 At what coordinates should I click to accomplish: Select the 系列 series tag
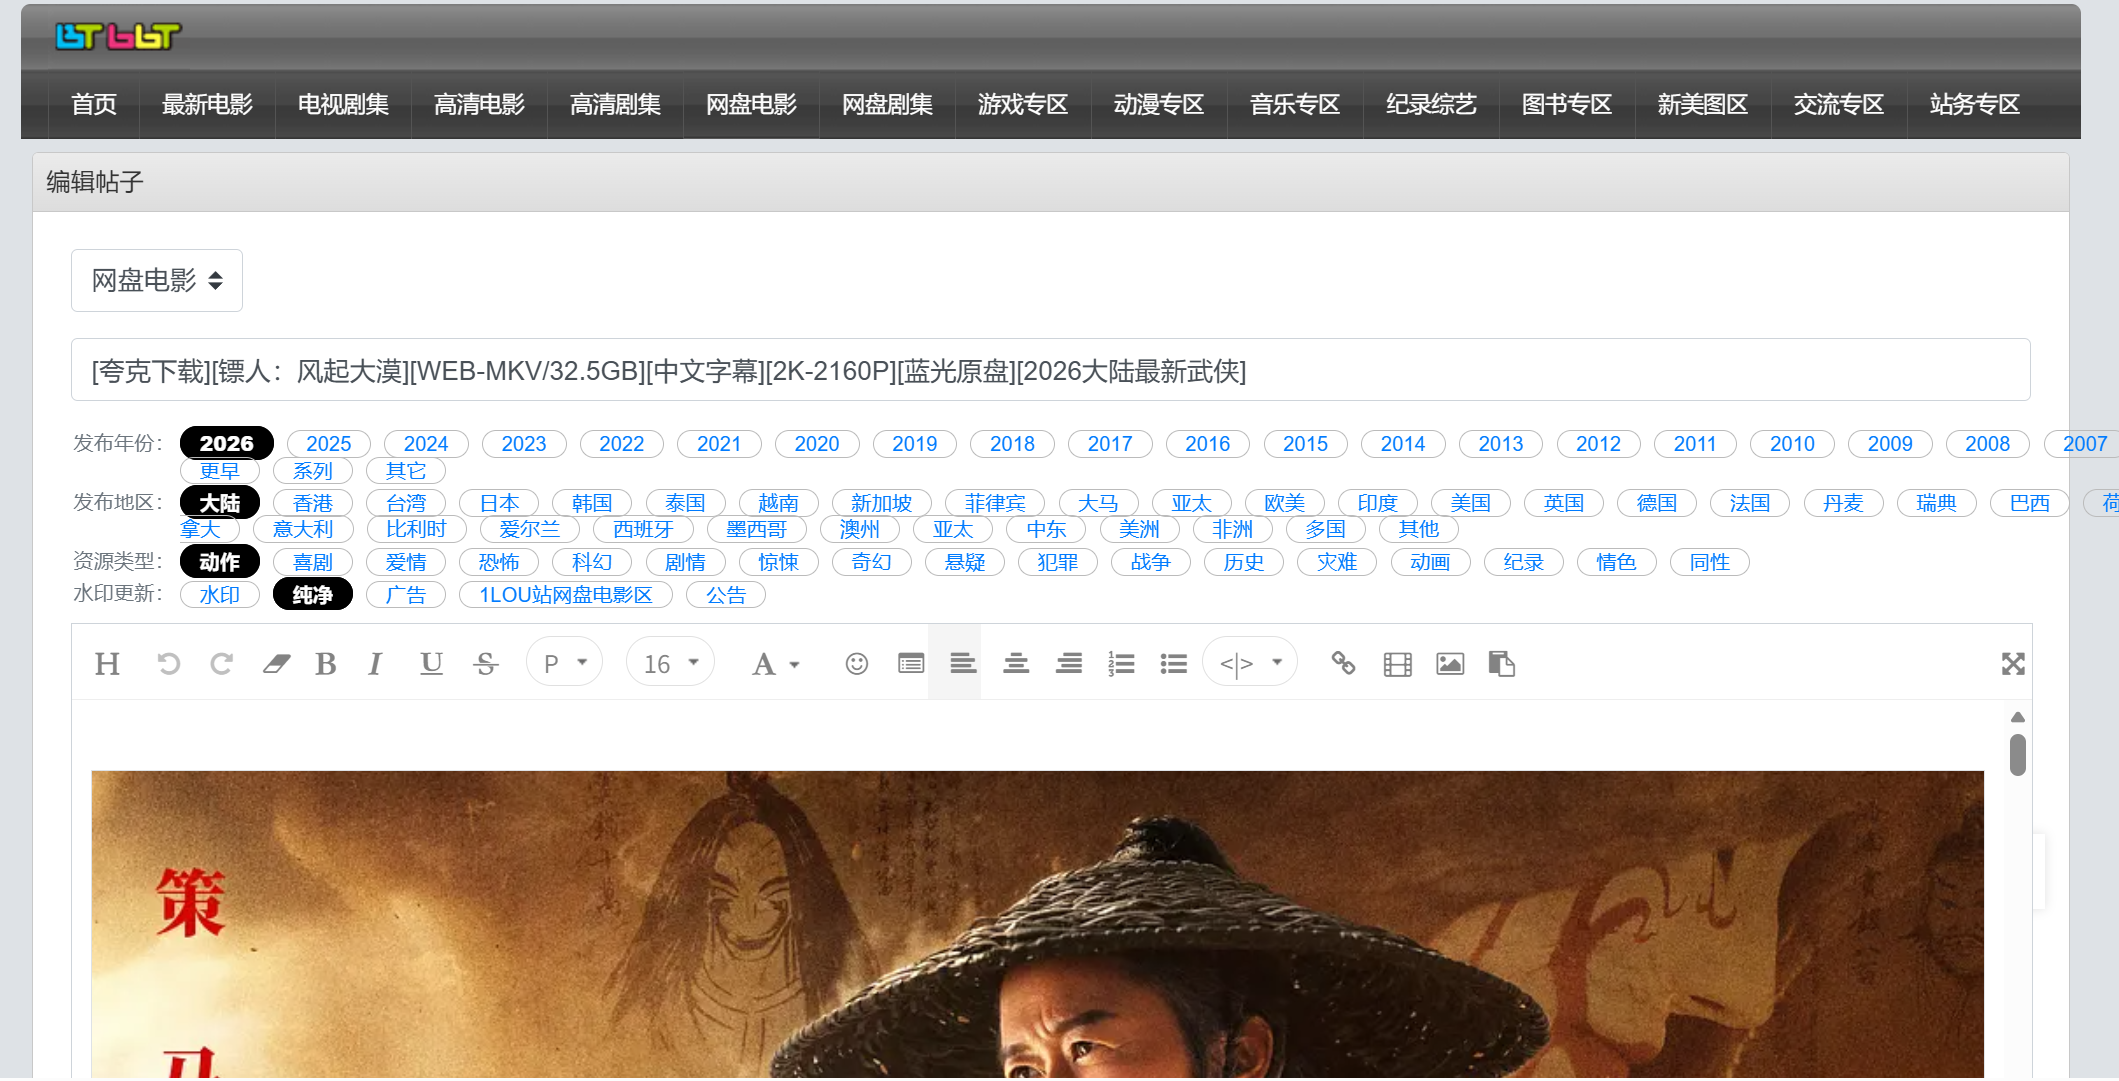point(313,471)
